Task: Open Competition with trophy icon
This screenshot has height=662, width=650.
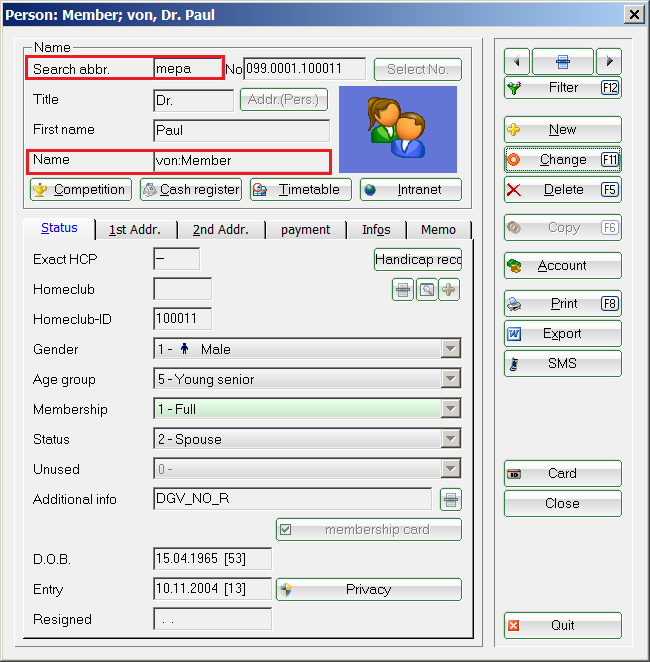Action: pyautogui.click(x=81, y=190)
